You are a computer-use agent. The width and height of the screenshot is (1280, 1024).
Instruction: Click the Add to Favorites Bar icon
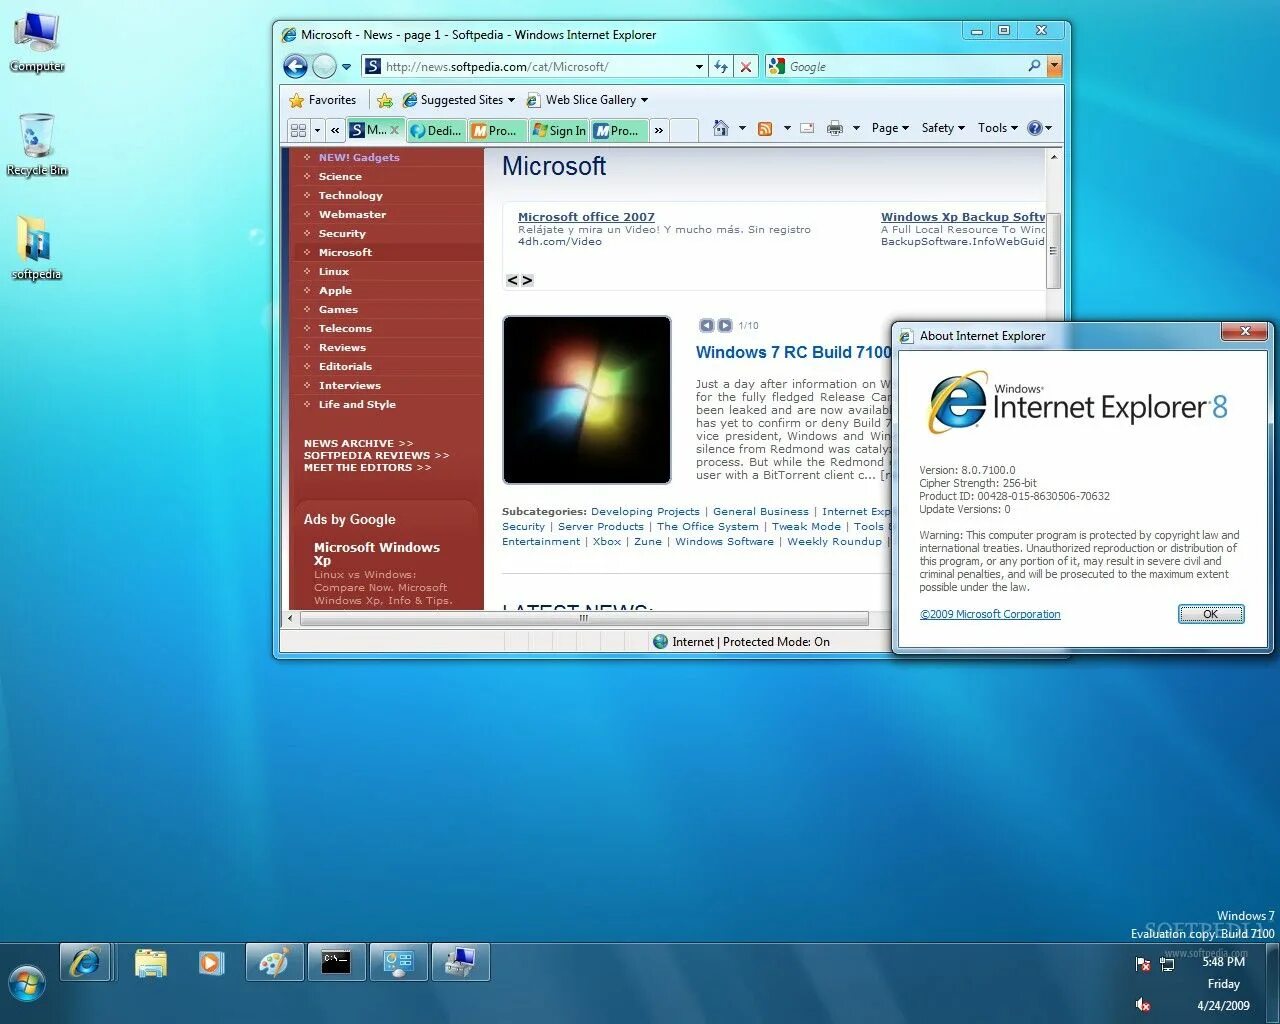point(386,100)
